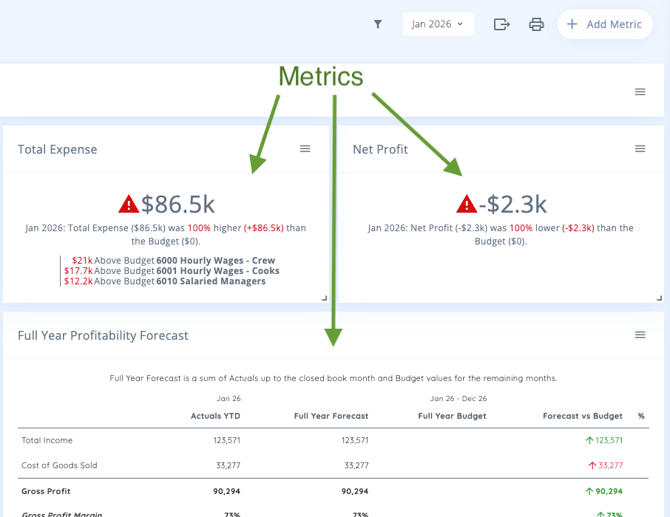The width and height of the screenshot is (670, 517).
Task: Open Full Year Profitability Forecast menu
Action: (640, 335)
